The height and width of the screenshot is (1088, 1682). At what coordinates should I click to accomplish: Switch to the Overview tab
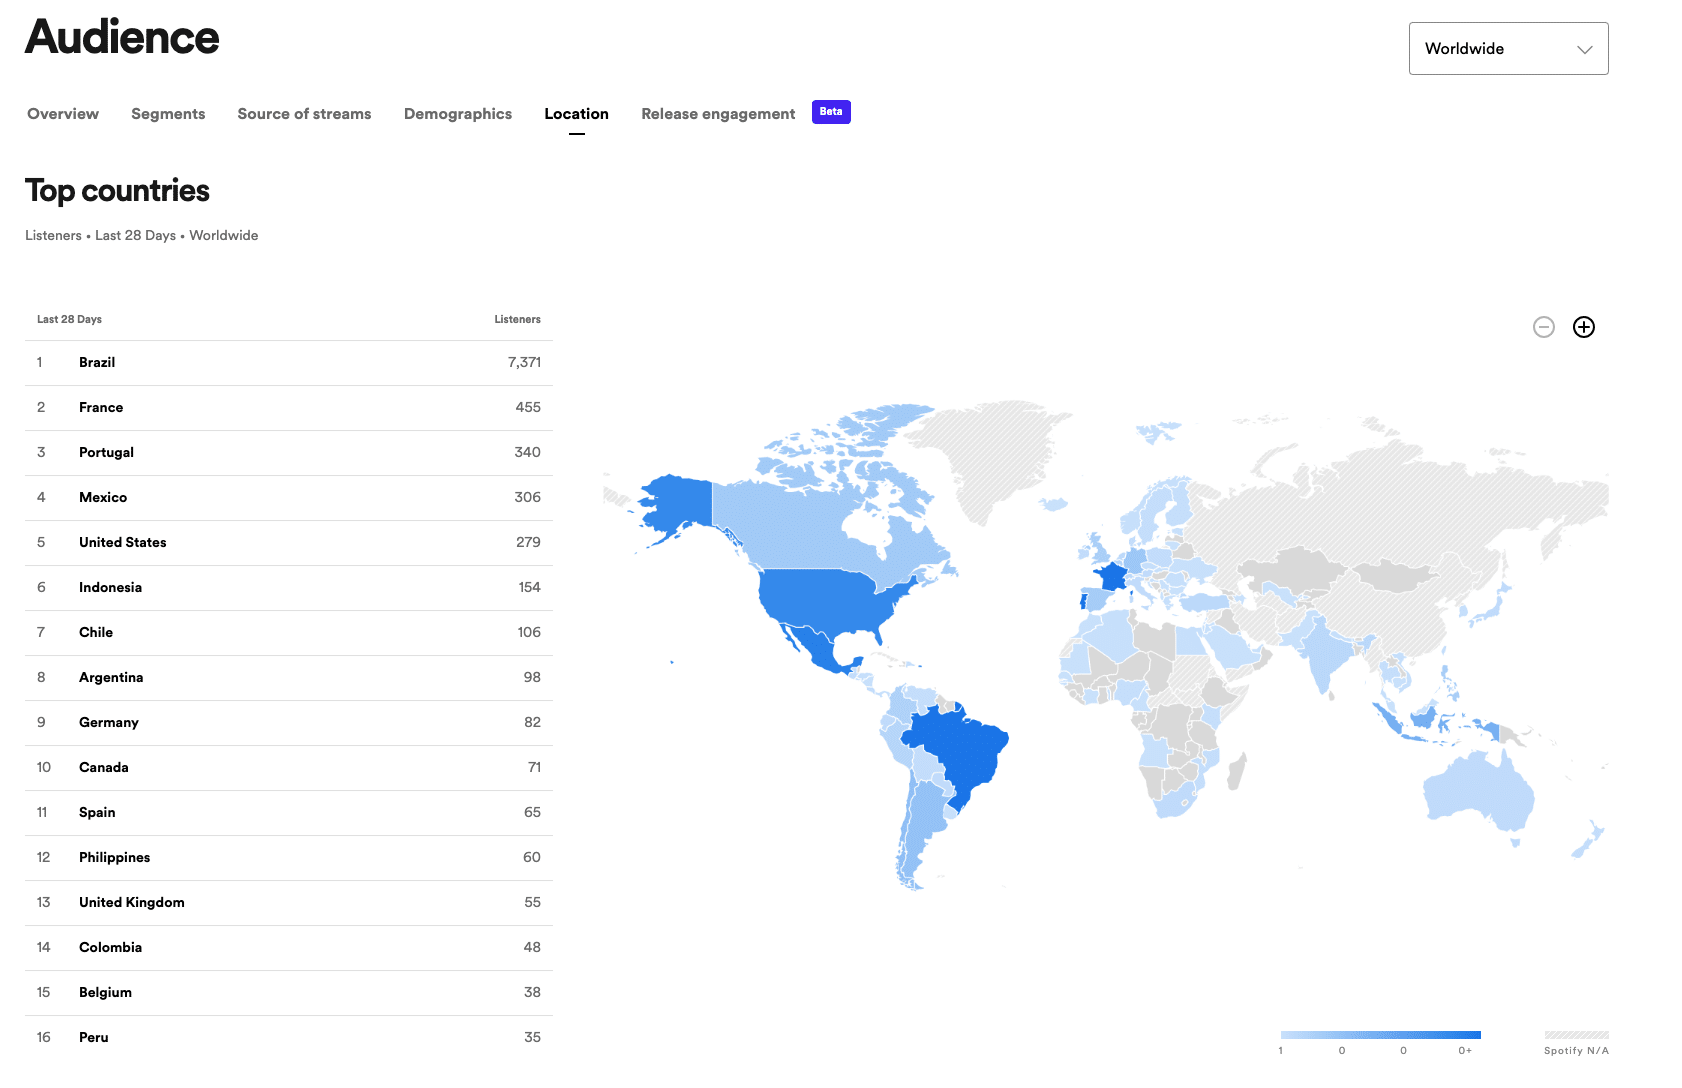(63, 114)
